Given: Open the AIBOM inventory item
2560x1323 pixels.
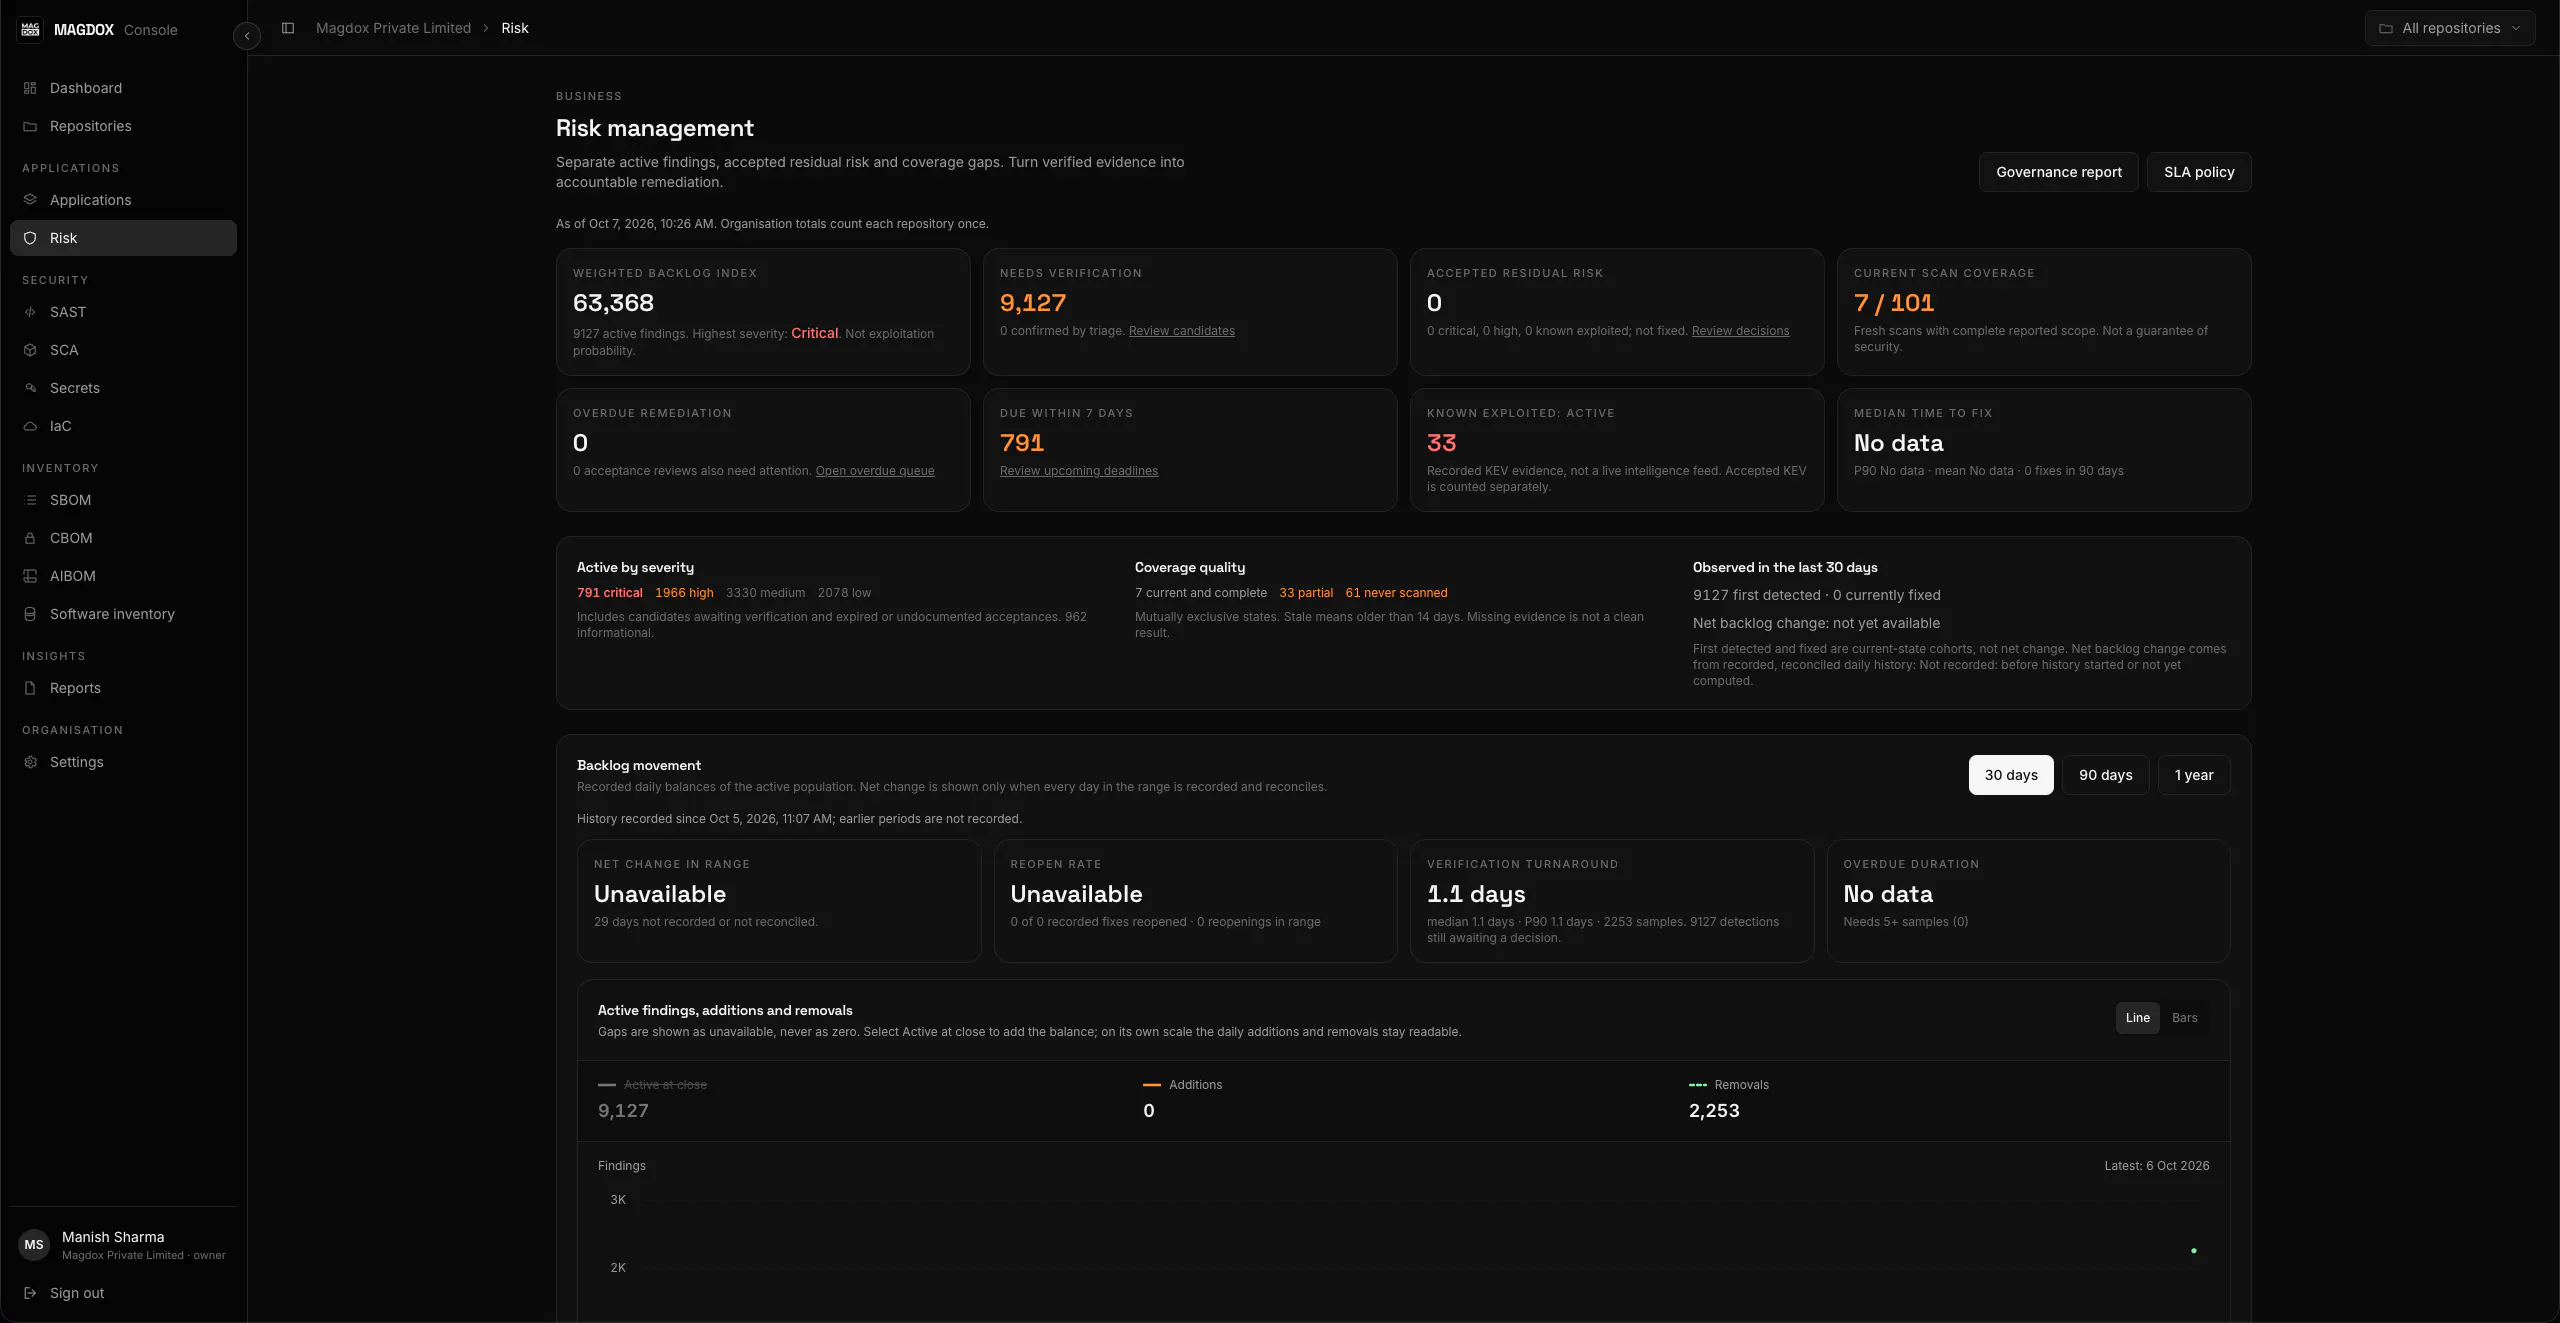Looking at the screenshot, I should 123,576.
